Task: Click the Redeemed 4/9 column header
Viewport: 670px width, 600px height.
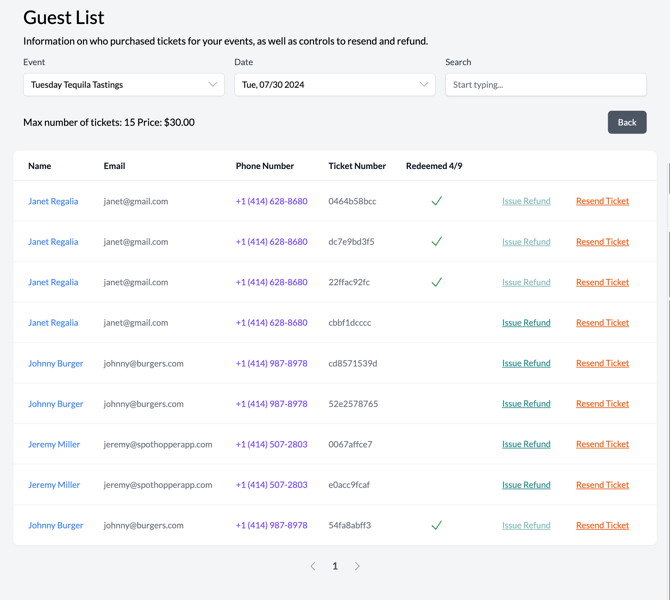Action: (x=434, y=166)
